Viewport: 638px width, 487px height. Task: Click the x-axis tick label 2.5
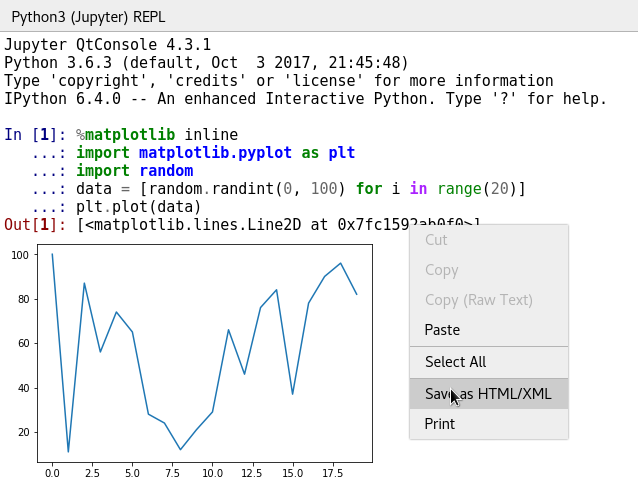point(92,473)
